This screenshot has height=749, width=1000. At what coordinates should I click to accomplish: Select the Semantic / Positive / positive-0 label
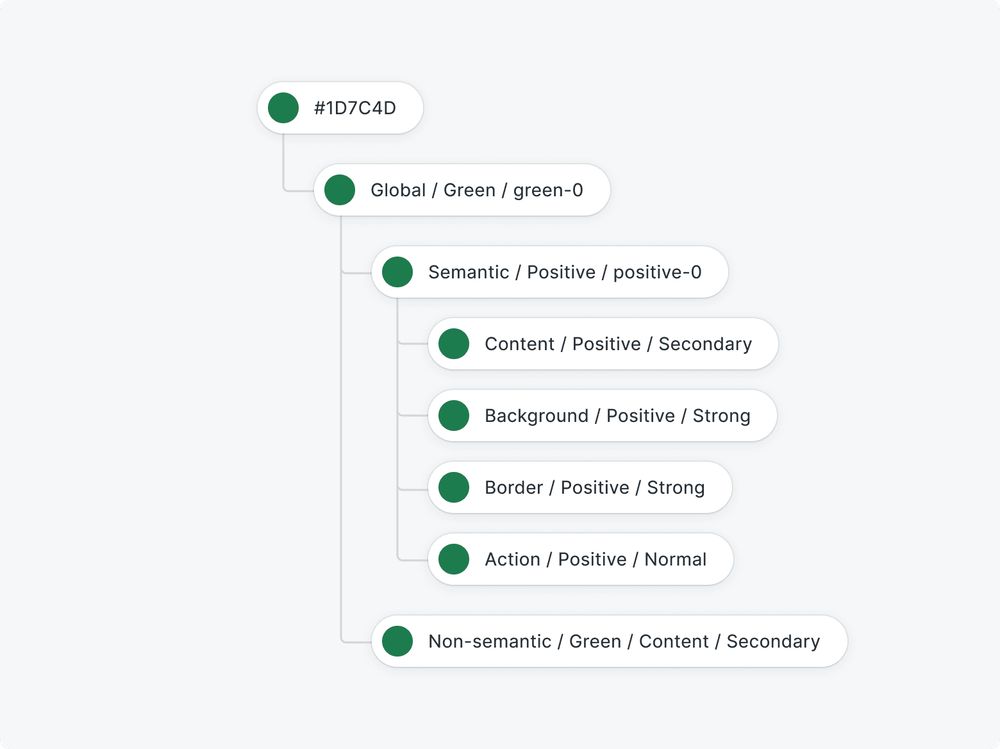565,272
